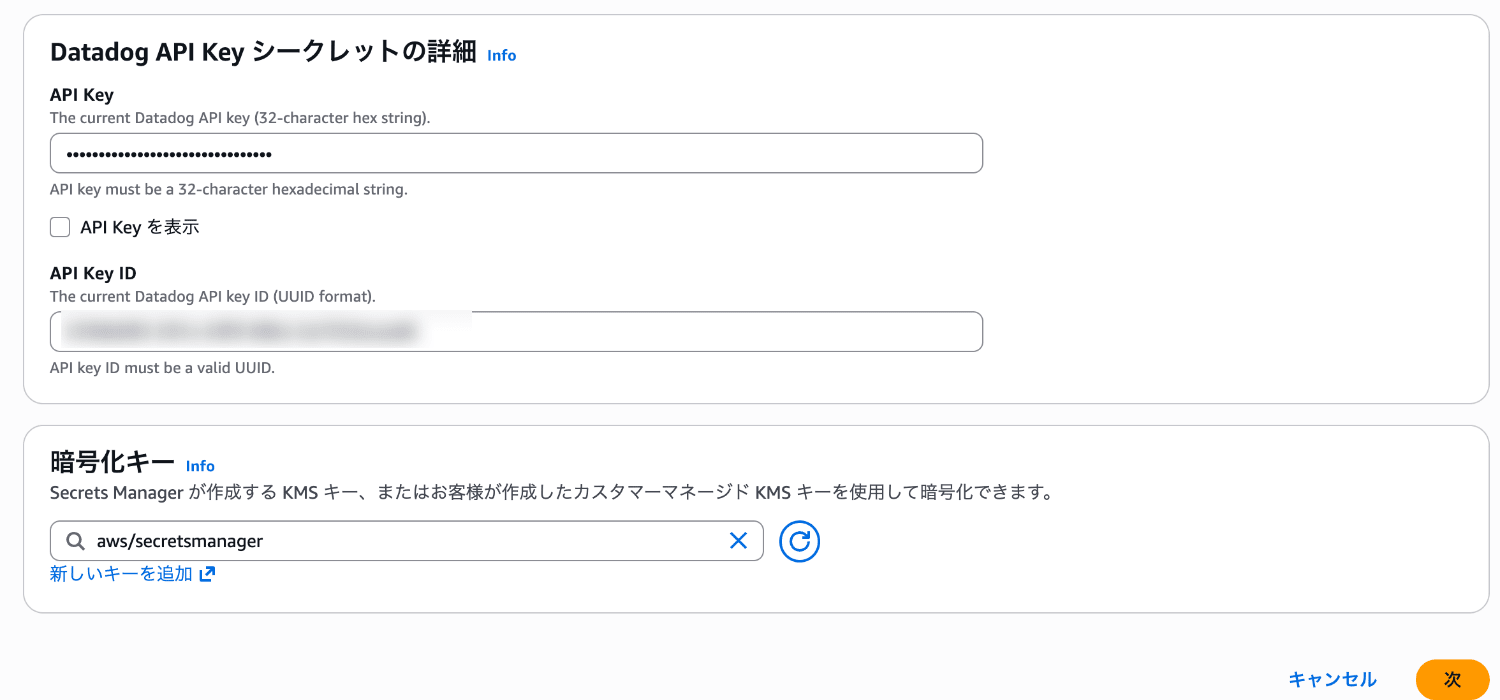This screenshot has height=700, width=1500.
Task: Click the 暗号化キー section heading
Action: coord(112,462)
